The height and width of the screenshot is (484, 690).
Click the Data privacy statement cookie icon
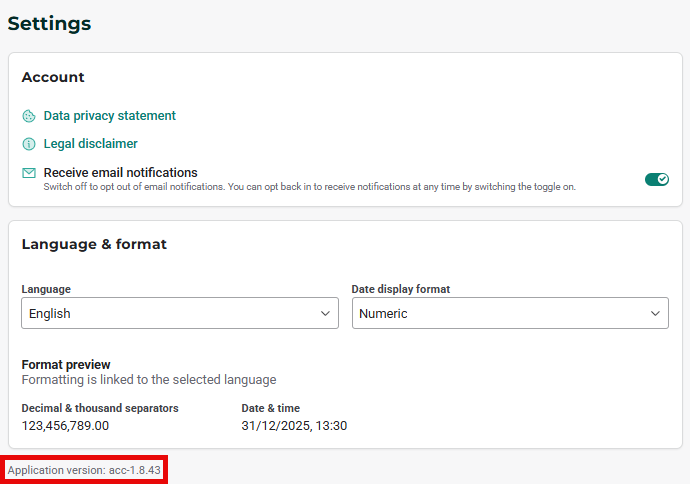29,116
